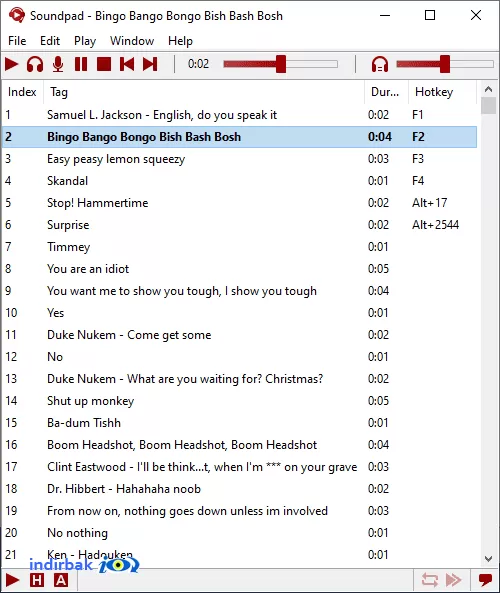Image resolution: width=500 pixels, height=593 pixels.
Task: Click the playback position slider
Action: pyautogui.click(x=281, y=64)
